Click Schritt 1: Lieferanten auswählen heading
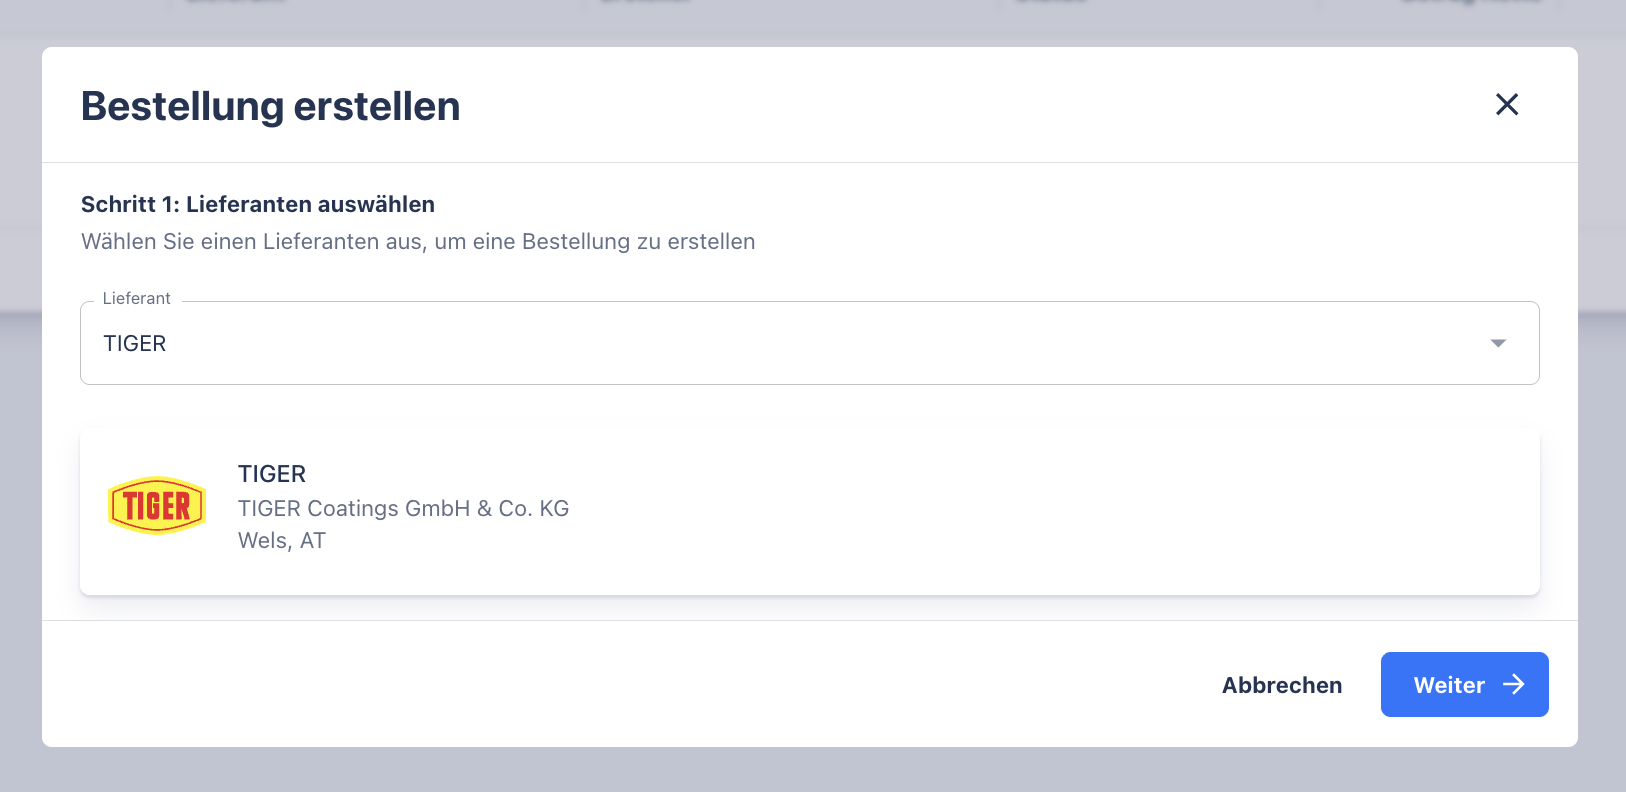This screenshot has width=1626, height=792. tap(258, 204)
